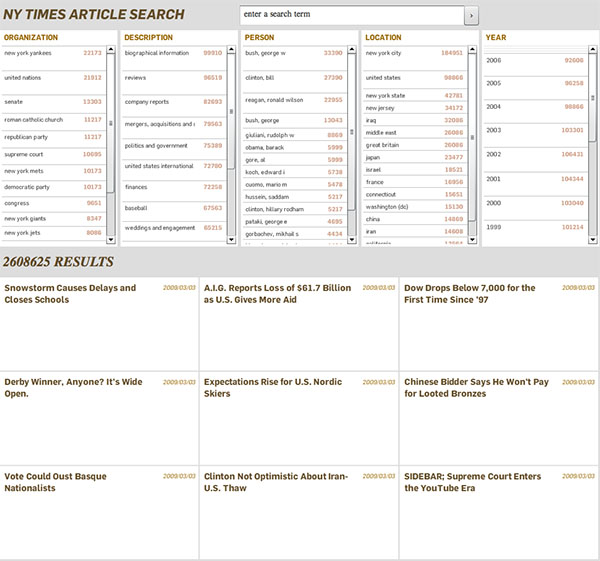Click the search submit arrow button

click(x=472, y=15)
